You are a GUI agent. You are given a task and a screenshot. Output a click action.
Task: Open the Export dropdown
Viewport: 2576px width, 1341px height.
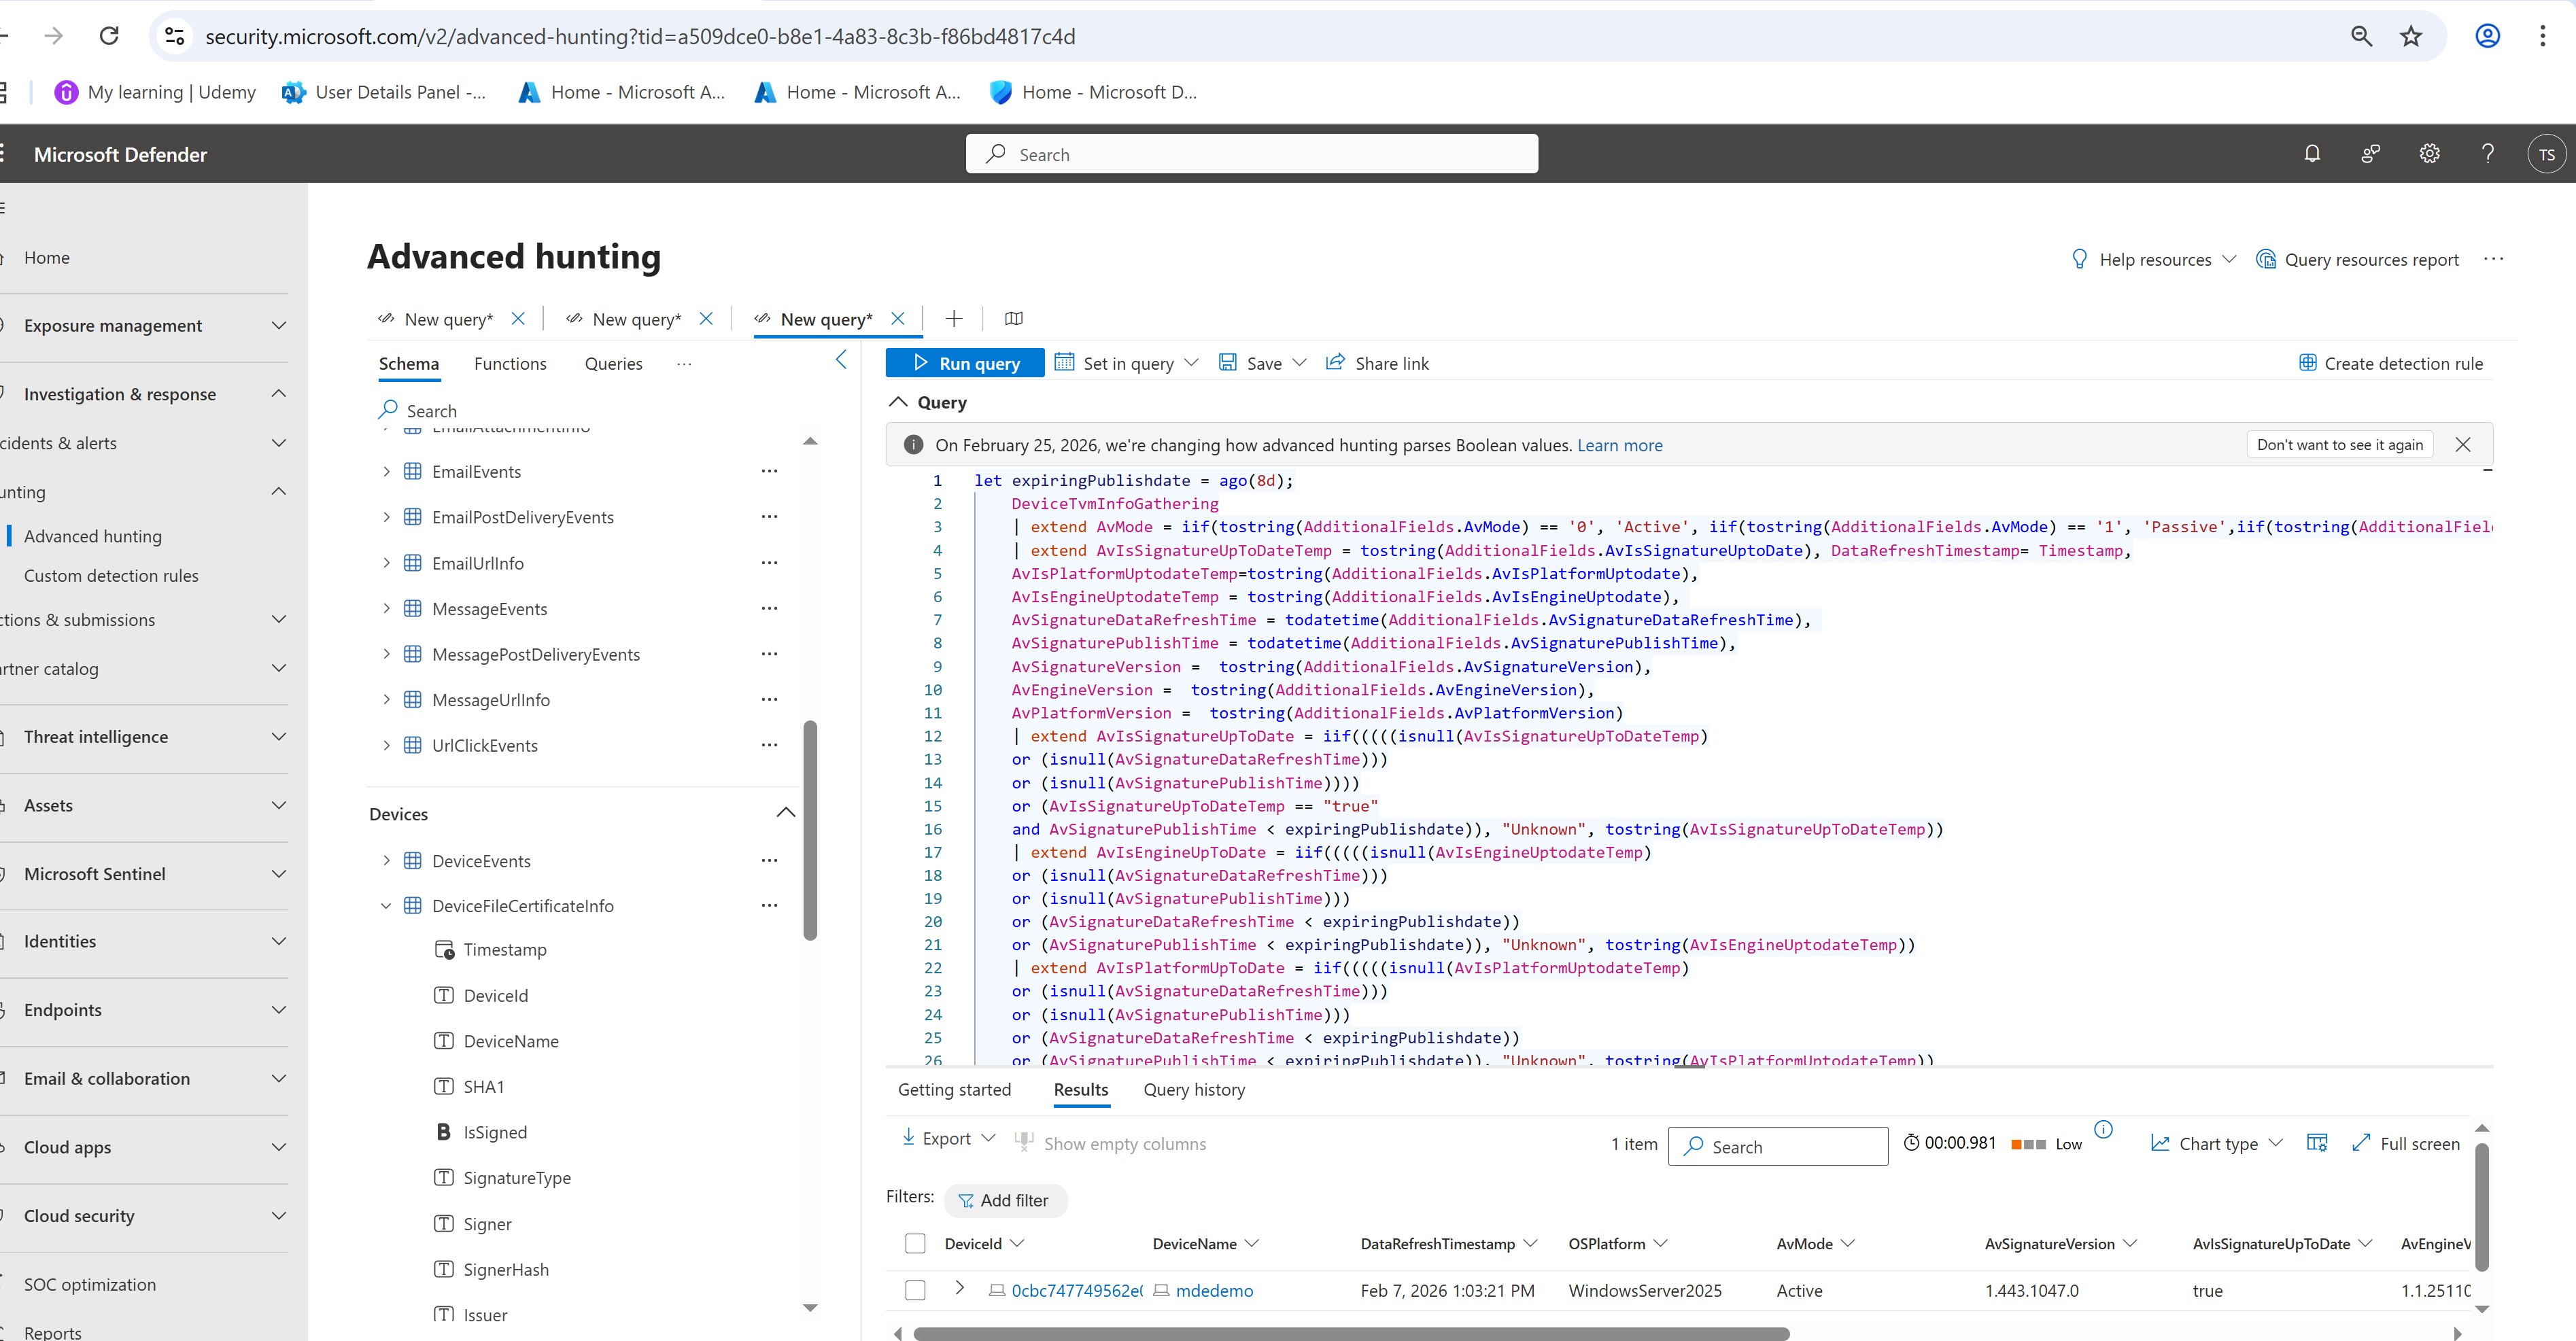coord(948,1138)
